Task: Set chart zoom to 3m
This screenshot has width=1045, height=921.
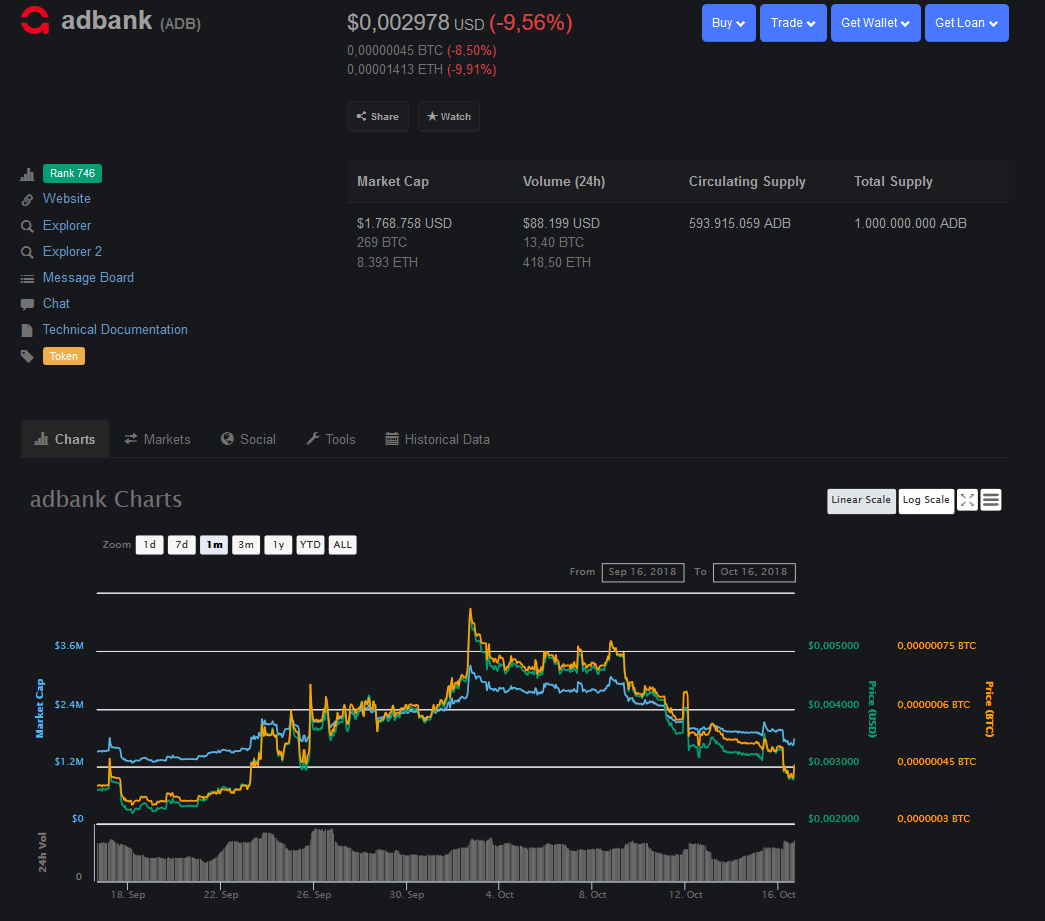Action: pyautogui.click(x=246, y=545)
